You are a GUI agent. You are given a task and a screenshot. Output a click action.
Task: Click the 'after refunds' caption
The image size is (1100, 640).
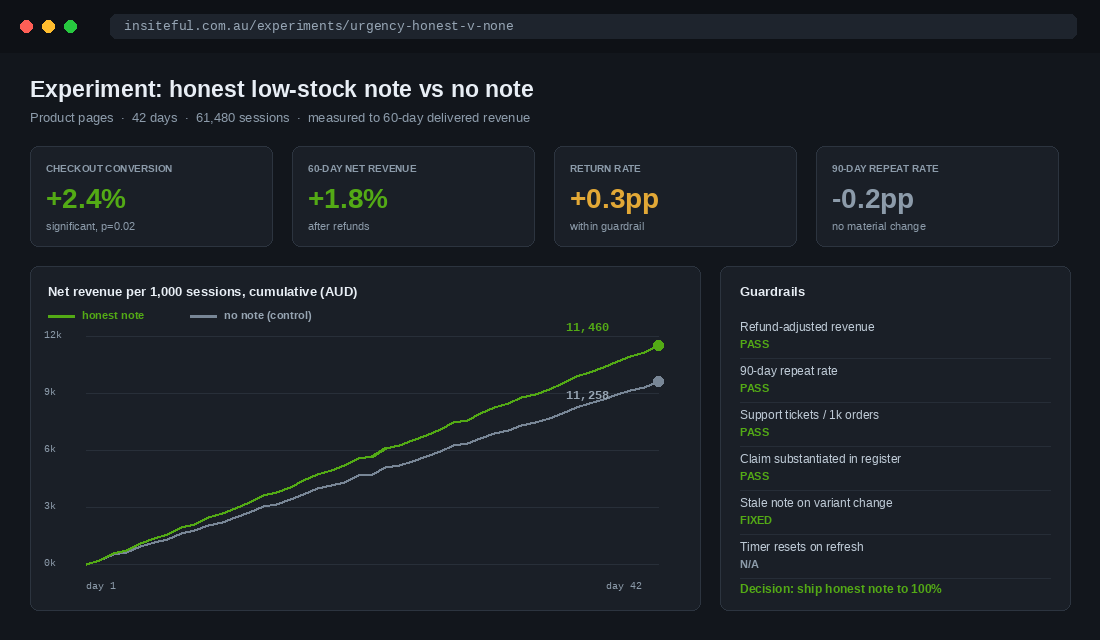pos(338,226)
